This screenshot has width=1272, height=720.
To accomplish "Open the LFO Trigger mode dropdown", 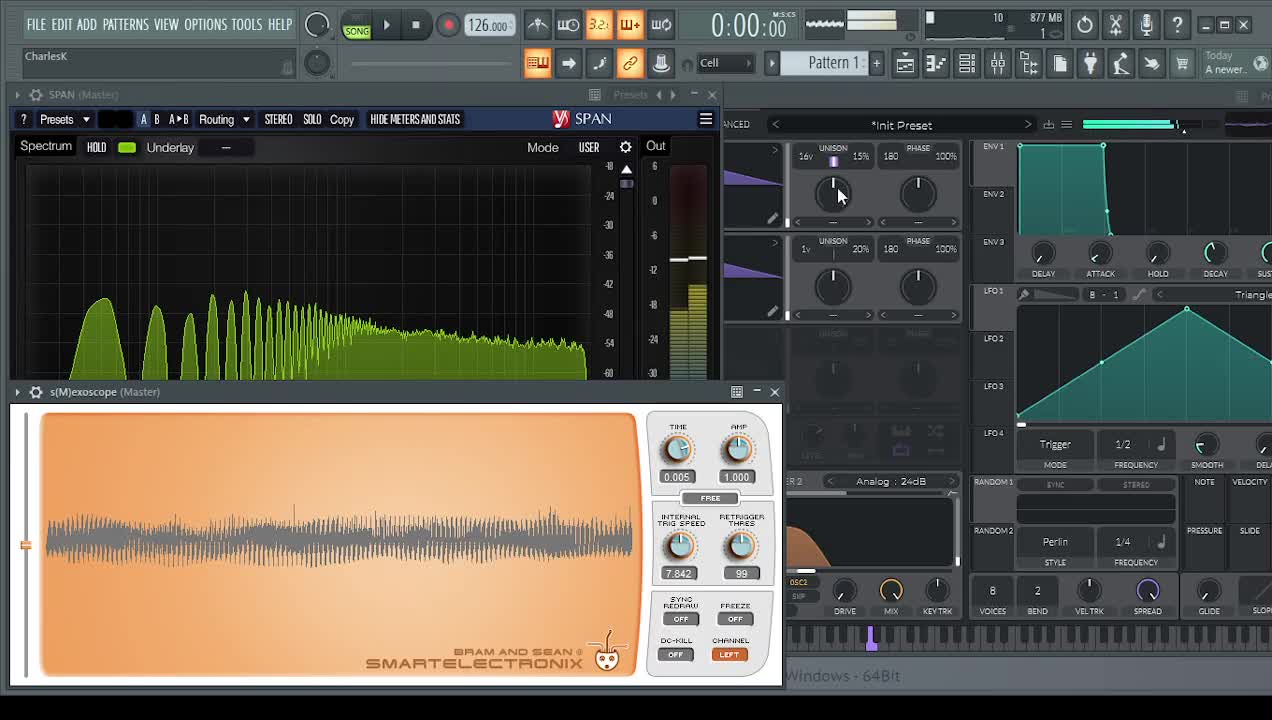I will click(x=1055, y=444).
